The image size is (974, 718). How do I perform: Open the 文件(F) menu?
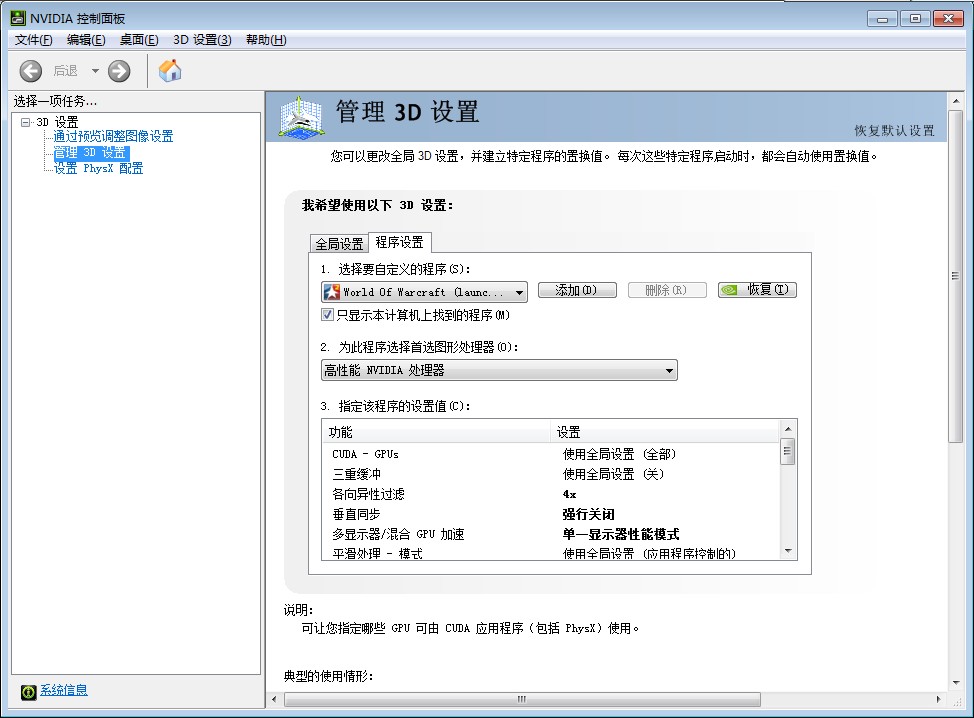tap(34, 40)
